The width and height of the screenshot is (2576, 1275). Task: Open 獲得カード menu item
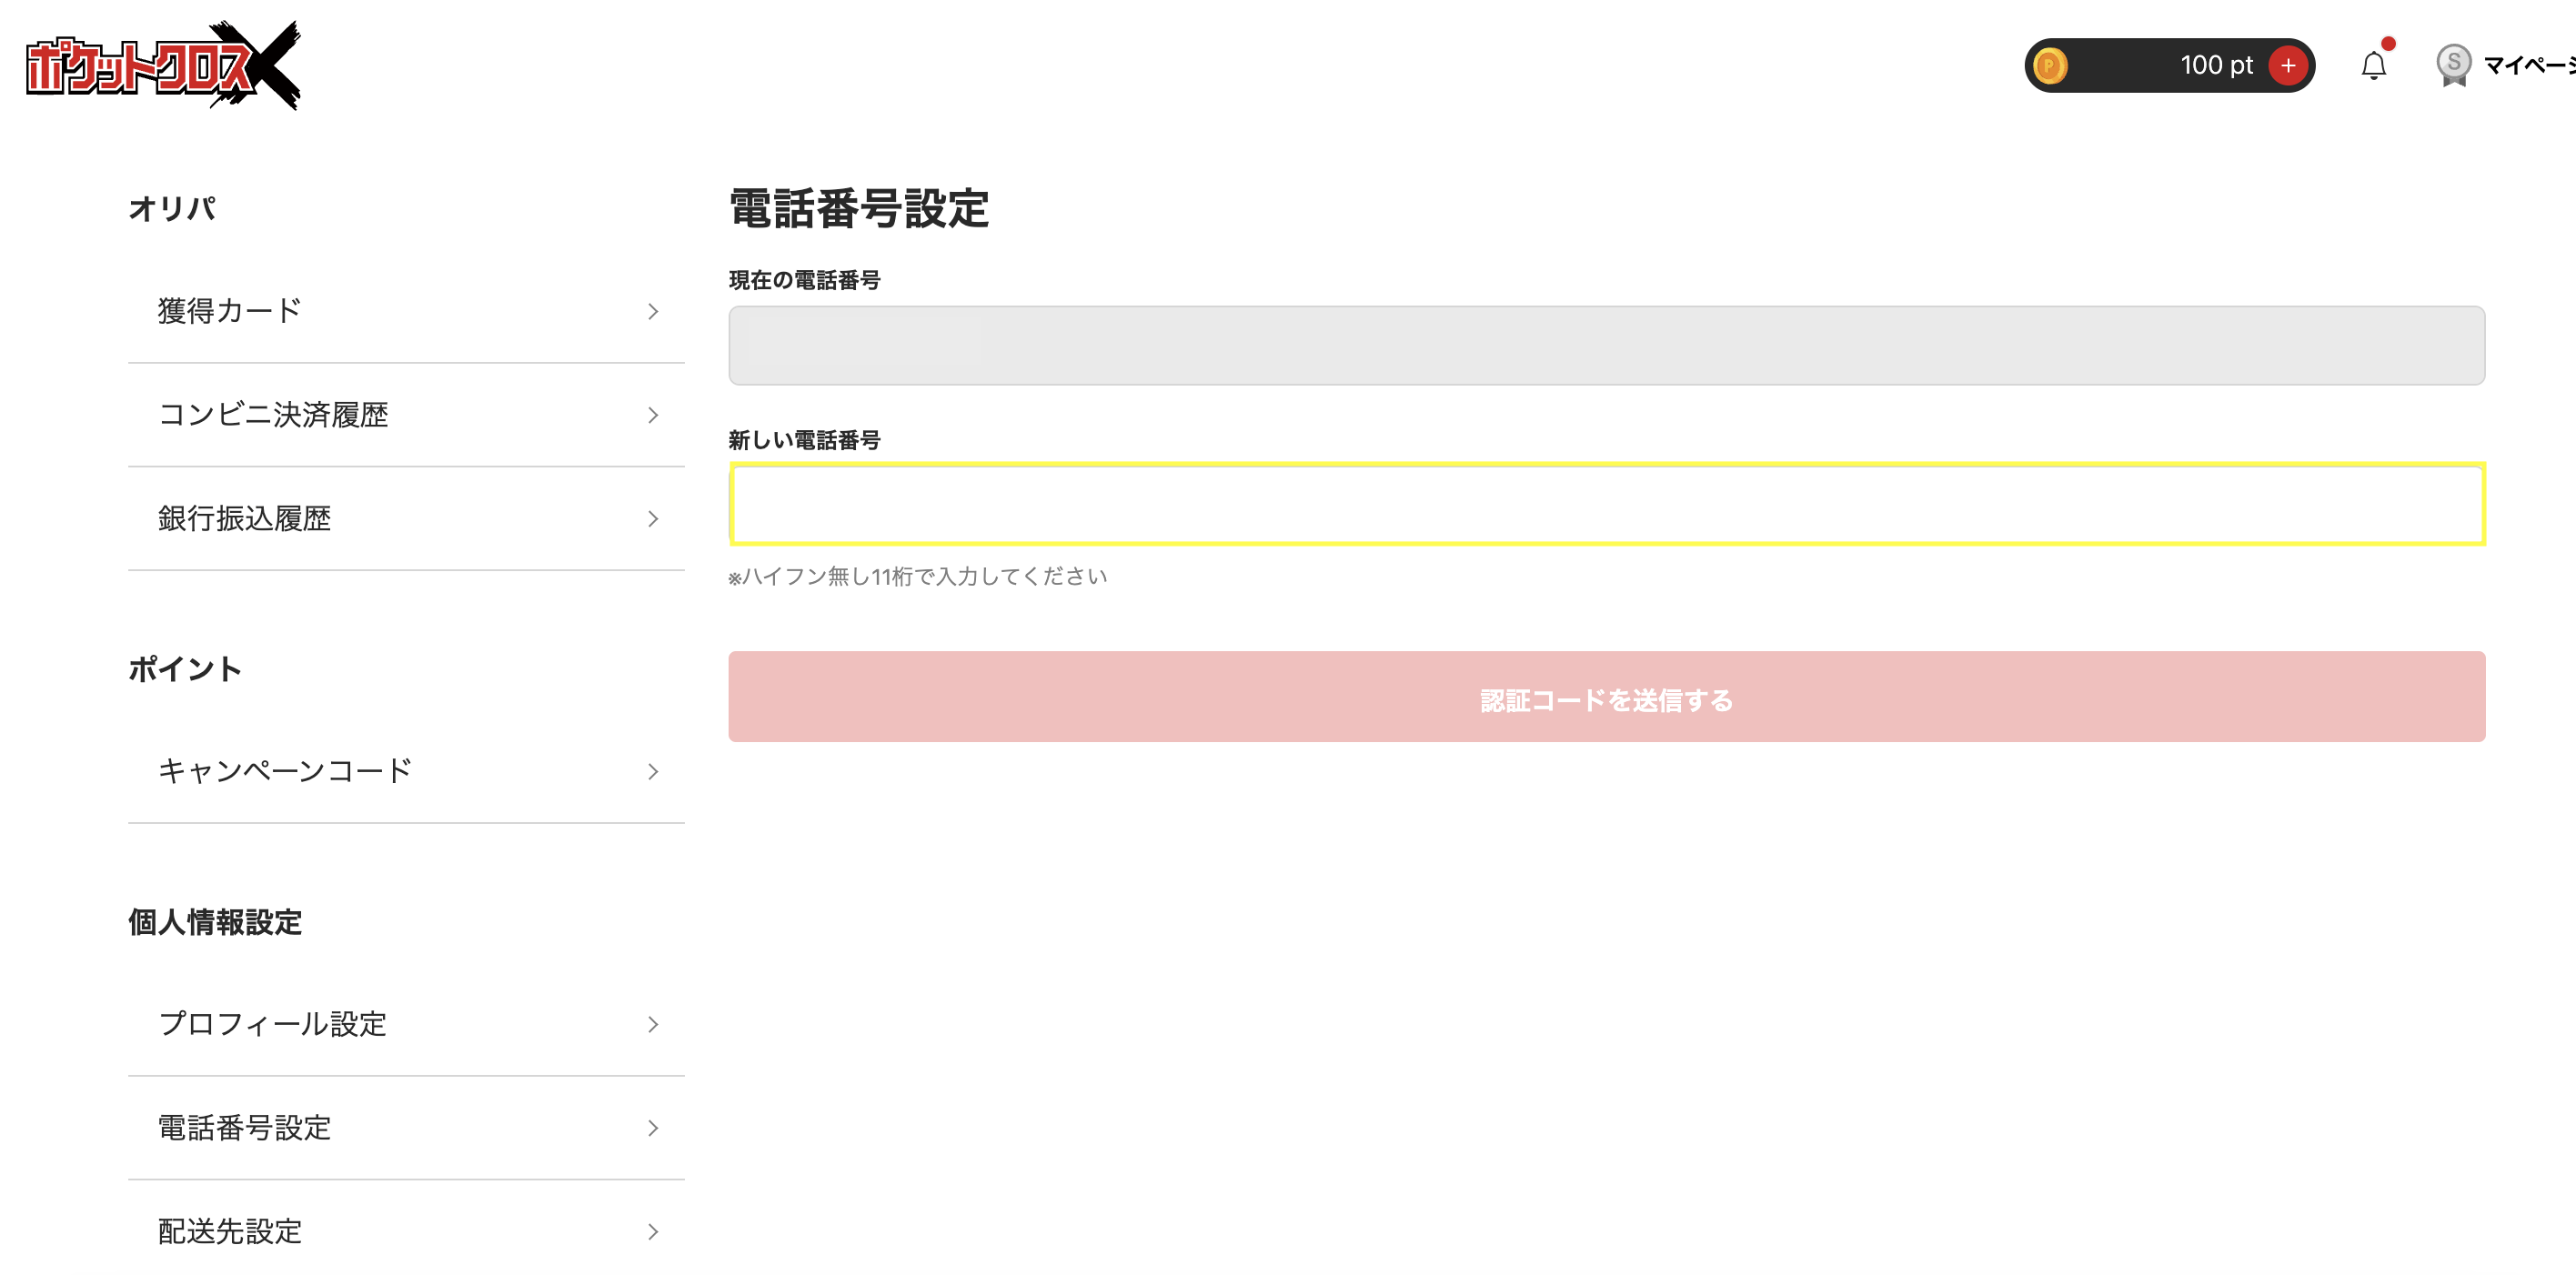(x=406, y=311)
